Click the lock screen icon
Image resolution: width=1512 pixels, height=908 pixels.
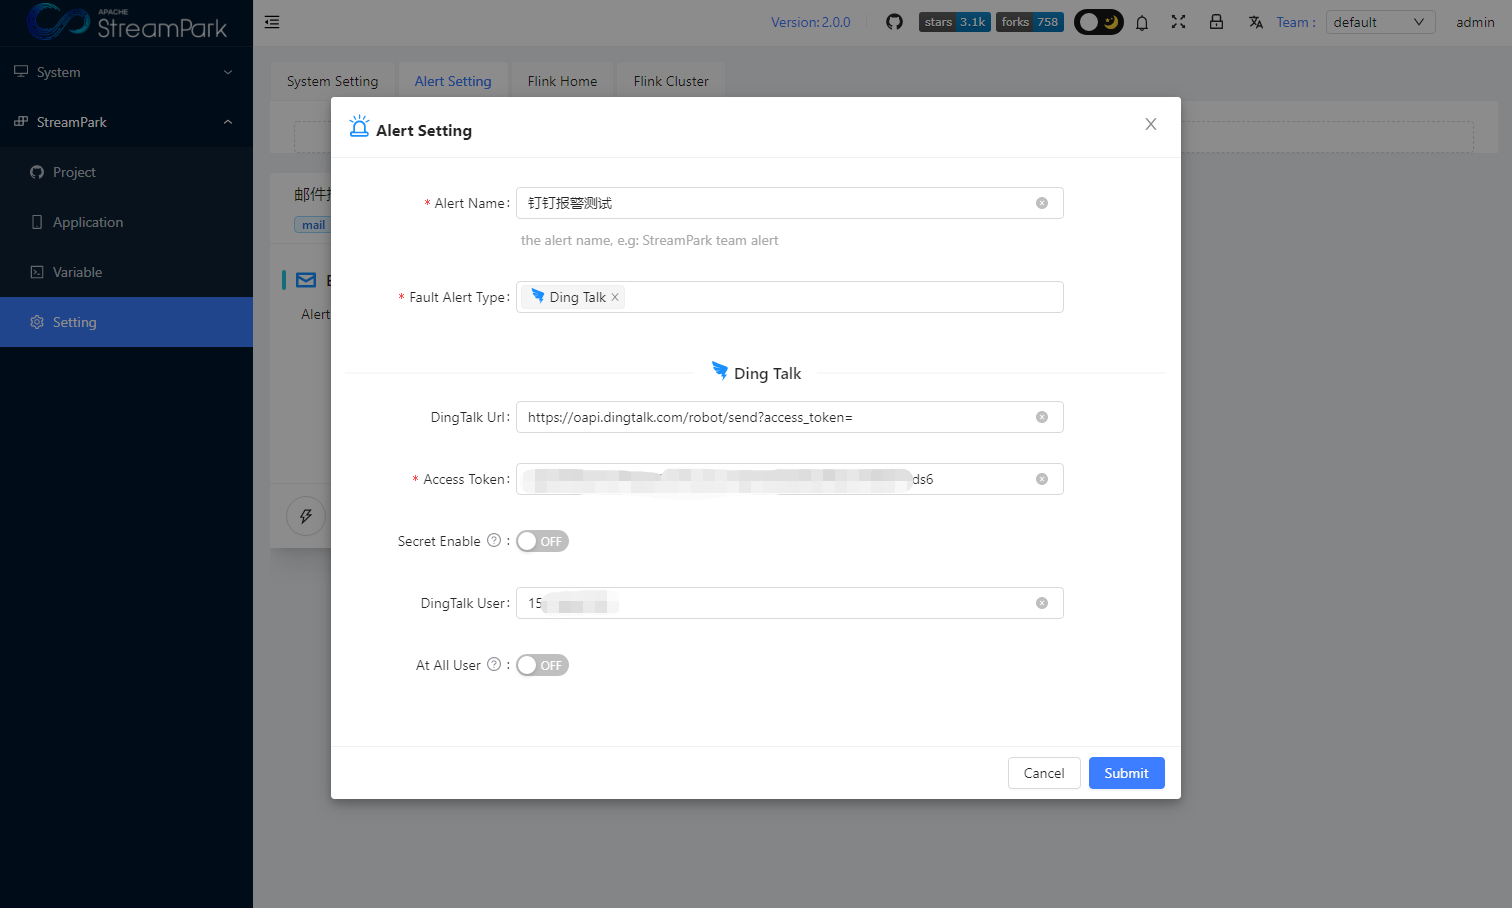[1216, 22]
